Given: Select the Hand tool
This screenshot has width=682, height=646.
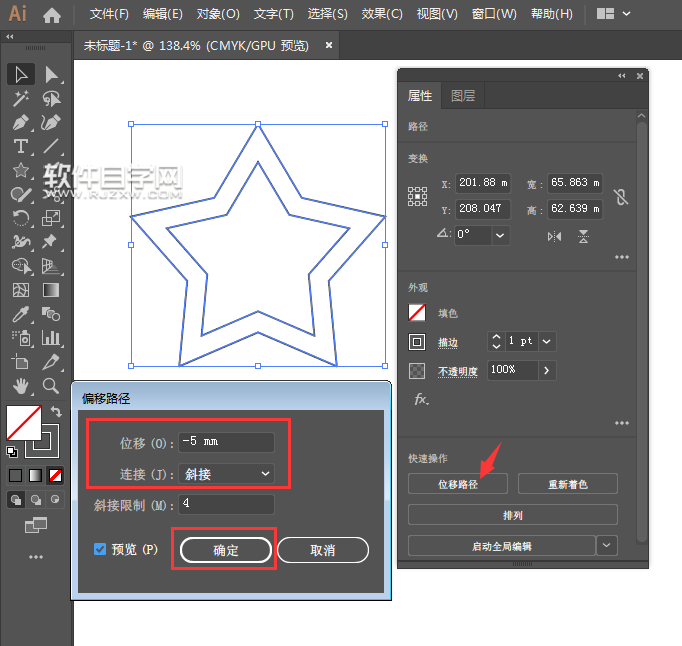Looking at the screenshot, I should coord(20,386).
